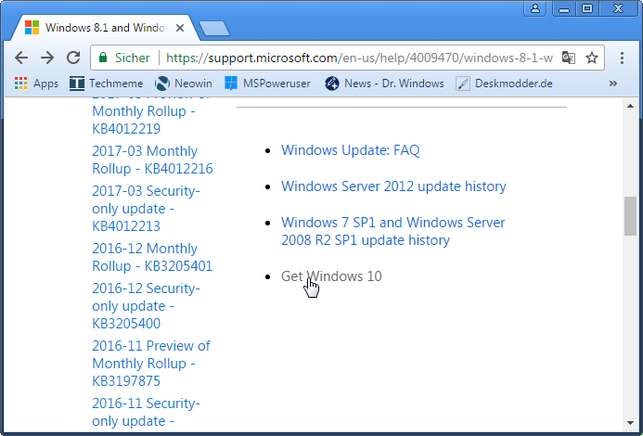The width and height of the screenshot is (643, 436).
Task: Click the page scrollbar down arrow
Action: point(630,423)
